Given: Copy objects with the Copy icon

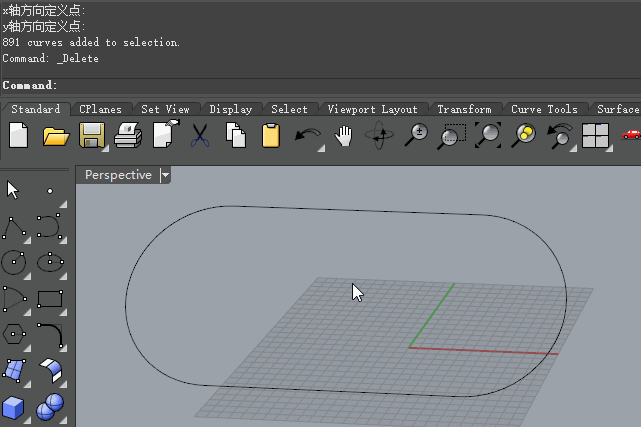Looking at the screenshot, I should [x=236, y=135].
